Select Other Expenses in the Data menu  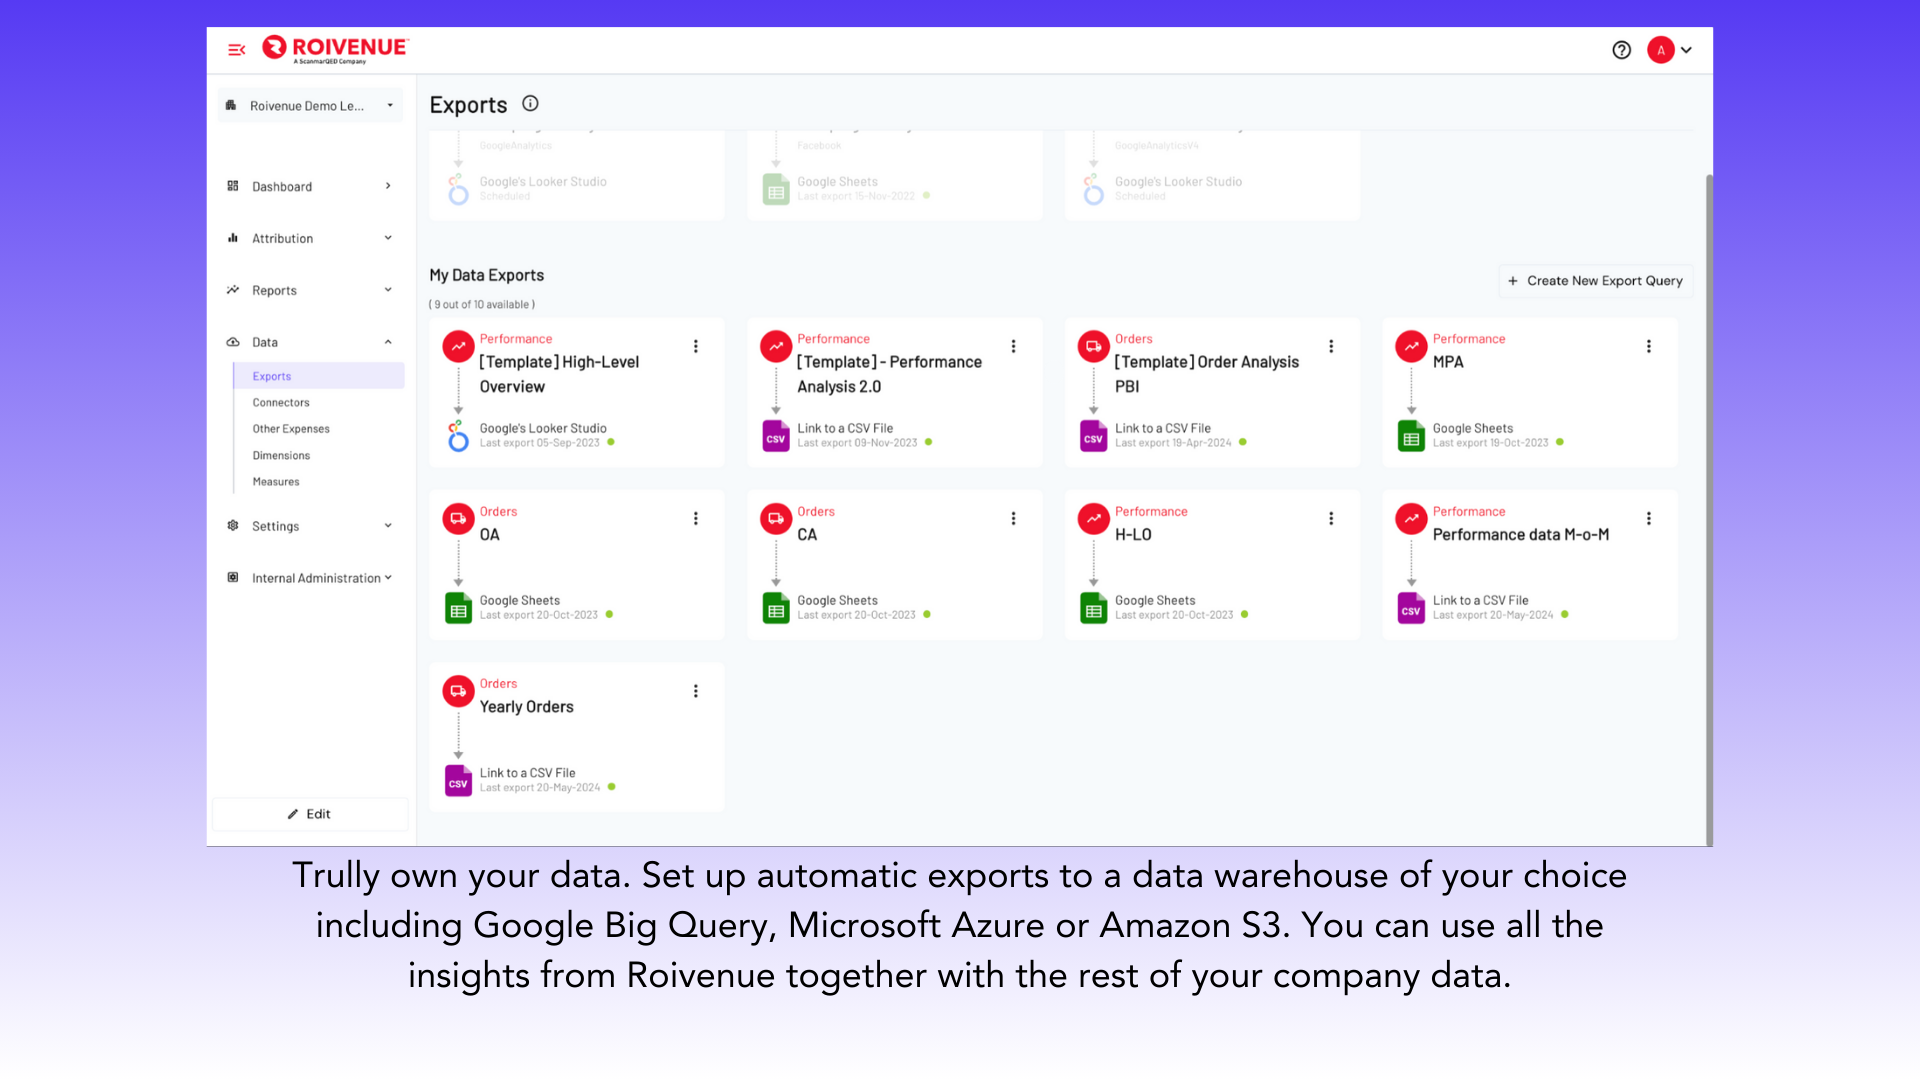point(291,428)
